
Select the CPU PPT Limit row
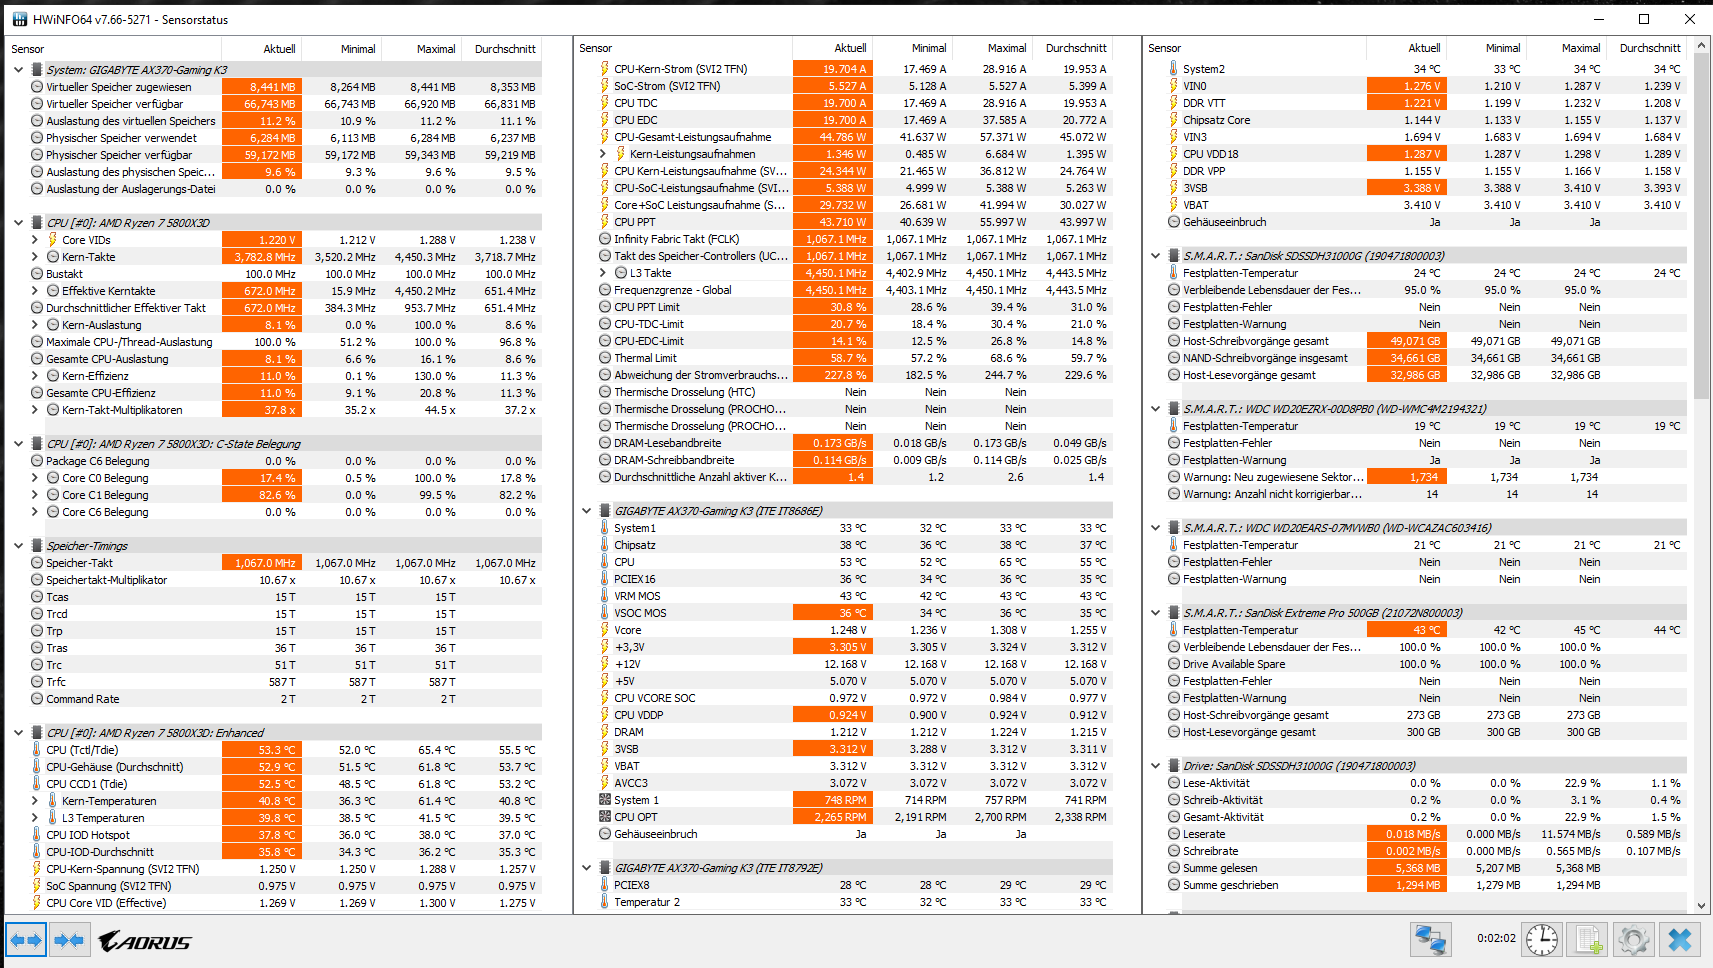point(853,307)
